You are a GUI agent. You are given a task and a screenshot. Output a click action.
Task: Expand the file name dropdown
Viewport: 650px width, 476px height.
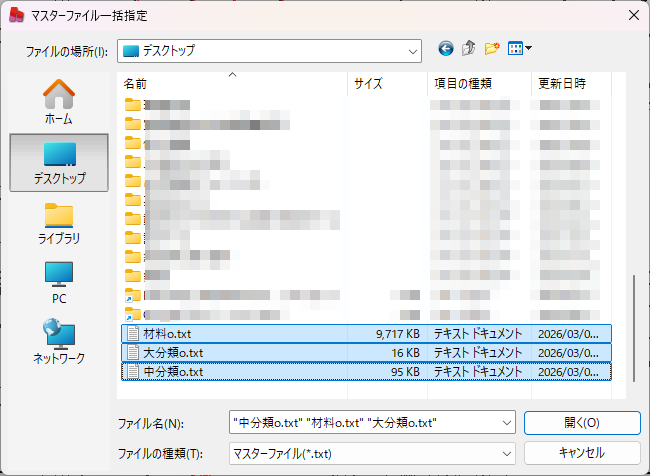(x=505, y=422)
